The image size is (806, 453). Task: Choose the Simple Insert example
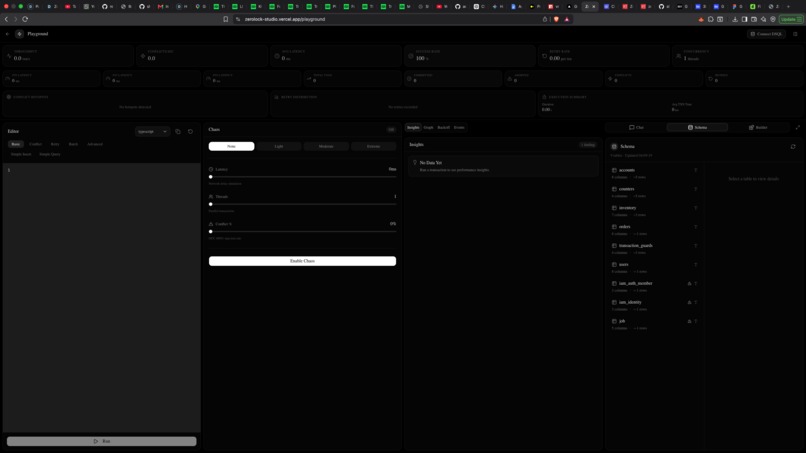pos(21,154)
